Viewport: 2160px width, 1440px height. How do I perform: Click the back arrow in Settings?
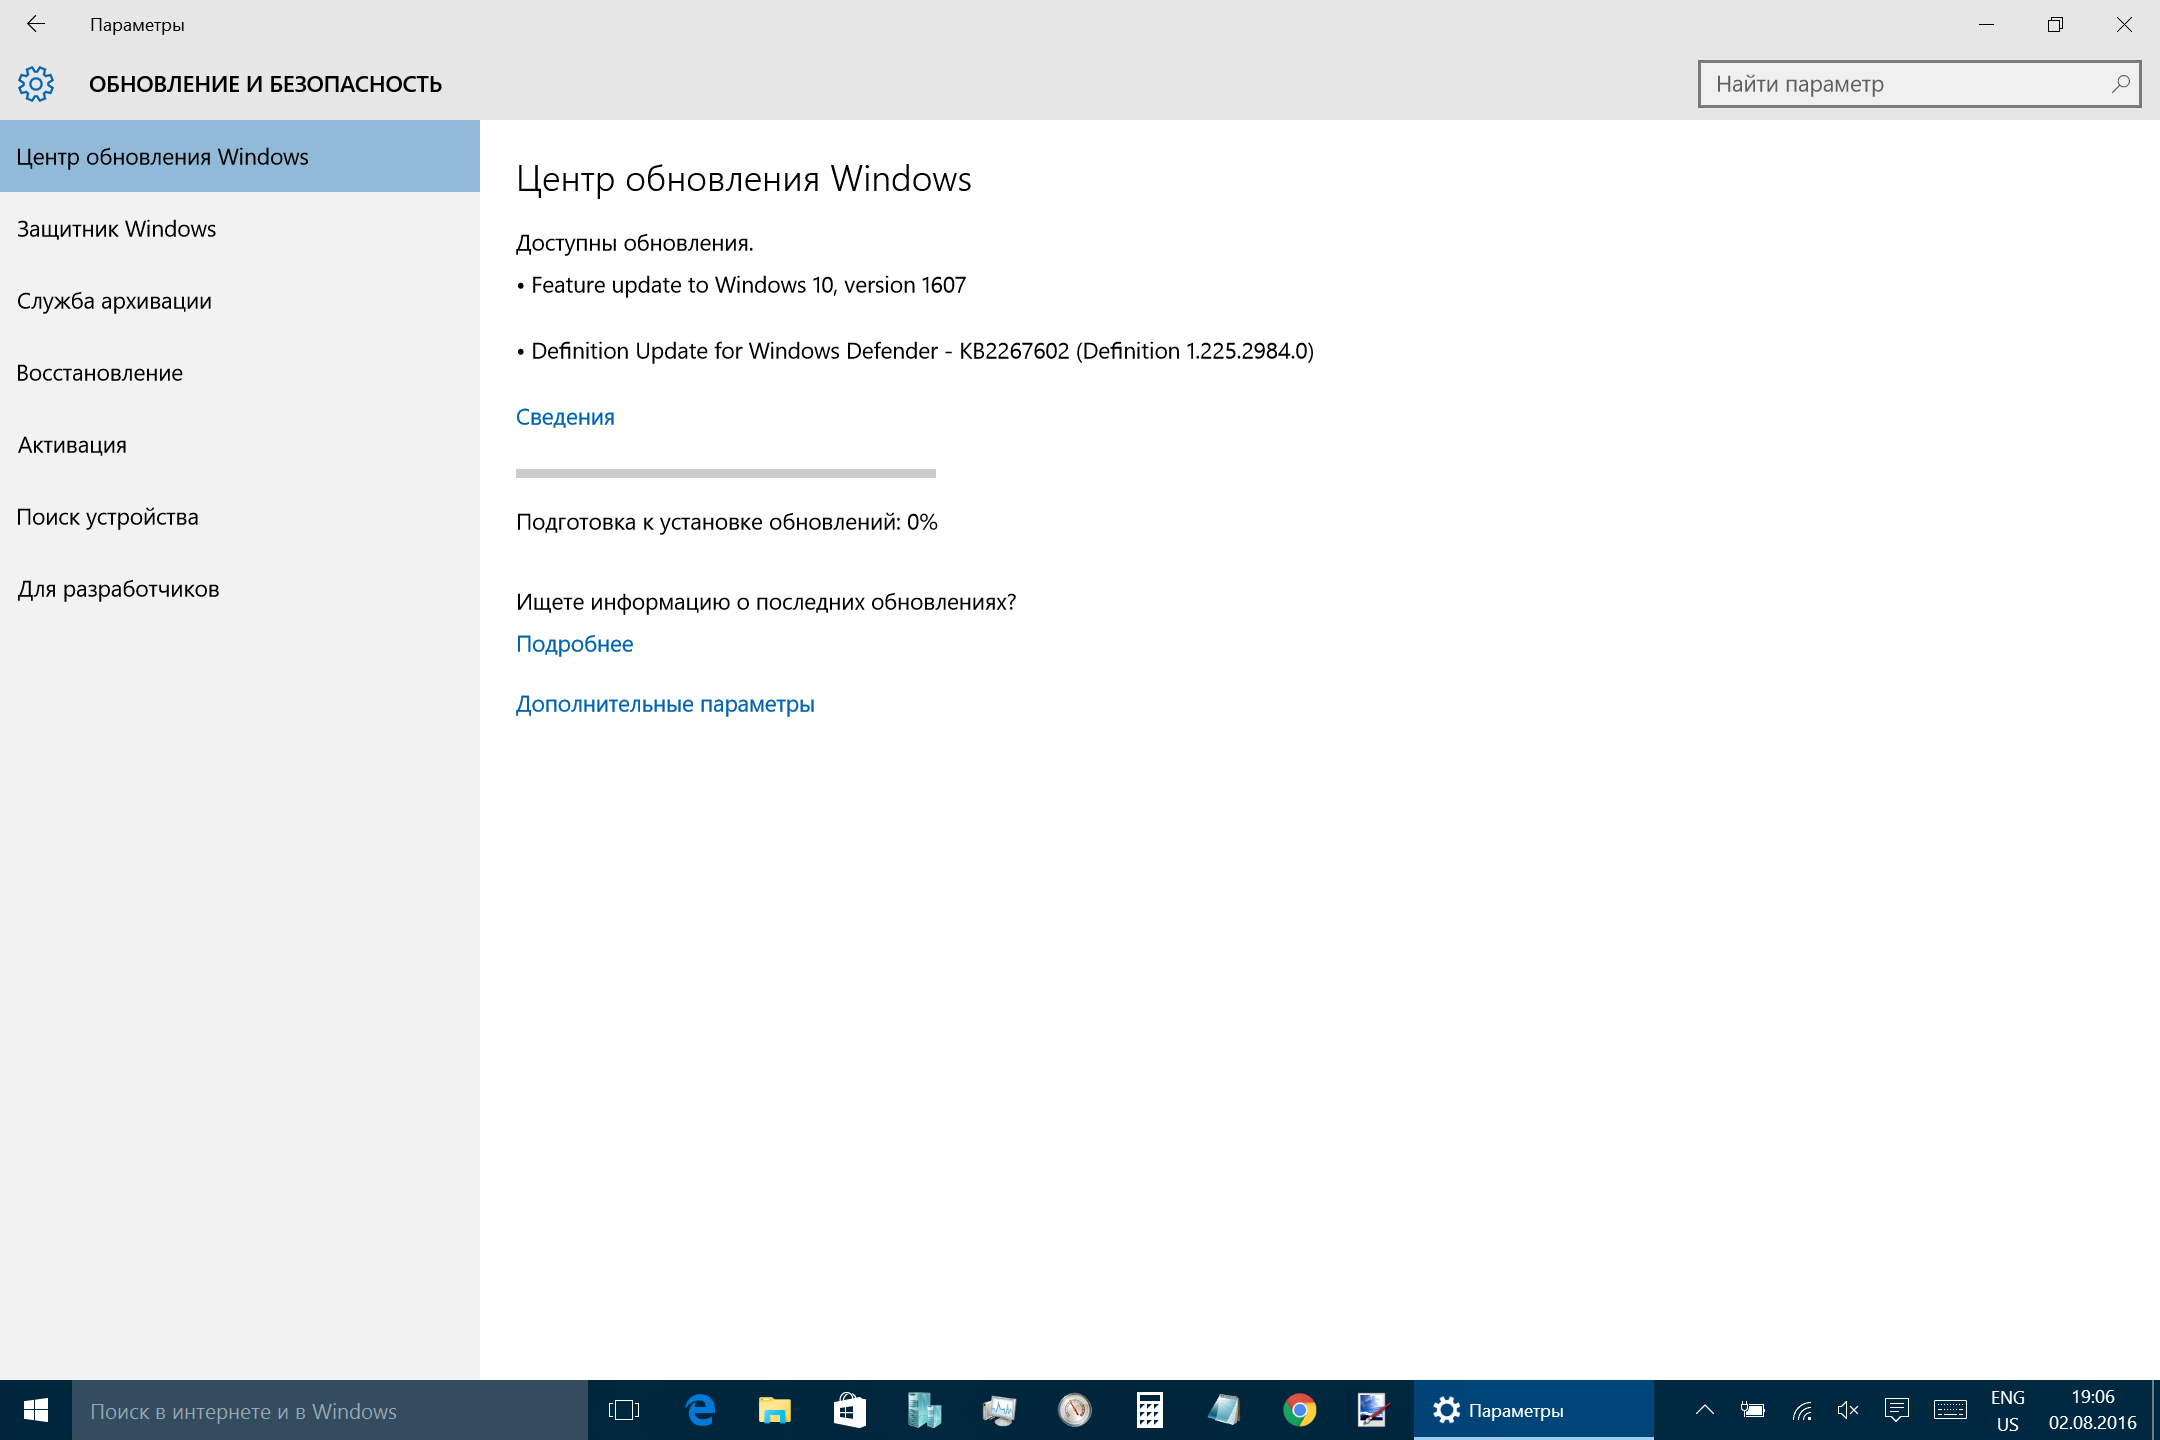36,24
